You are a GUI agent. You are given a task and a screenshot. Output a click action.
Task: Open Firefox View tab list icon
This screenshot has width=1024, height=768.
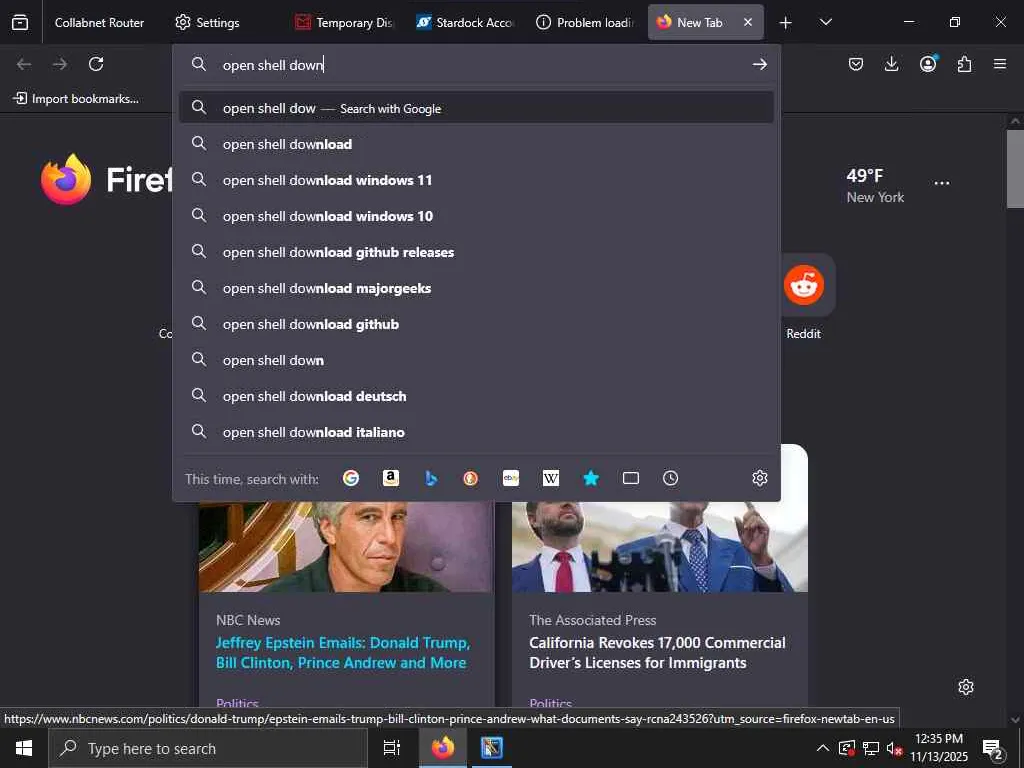pos(20,22)
